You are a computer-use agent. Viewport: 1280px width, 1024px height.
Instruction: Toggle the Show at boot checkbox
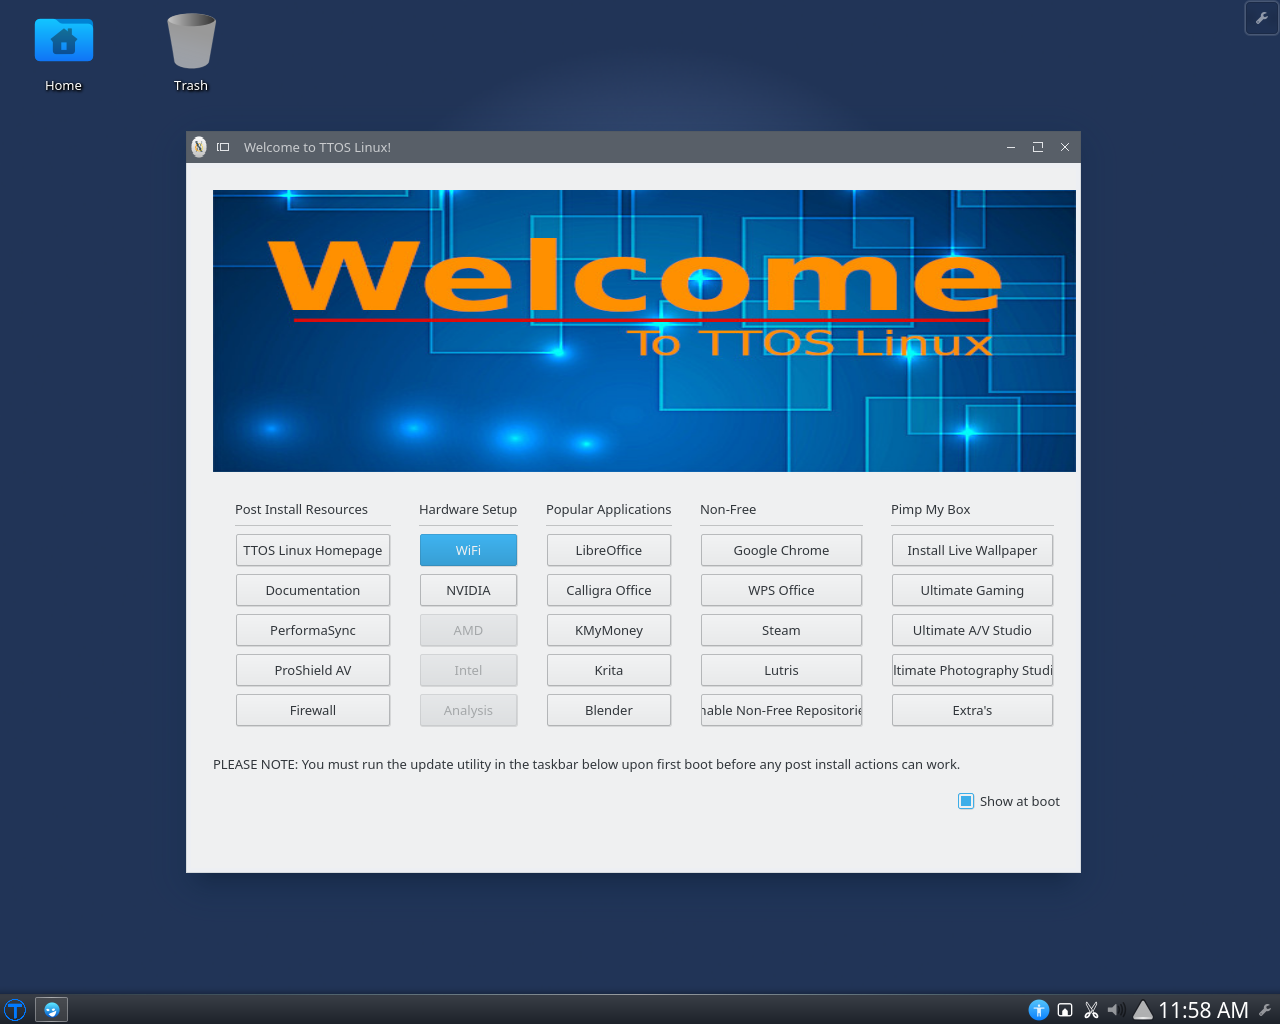[x=966, y=801]
